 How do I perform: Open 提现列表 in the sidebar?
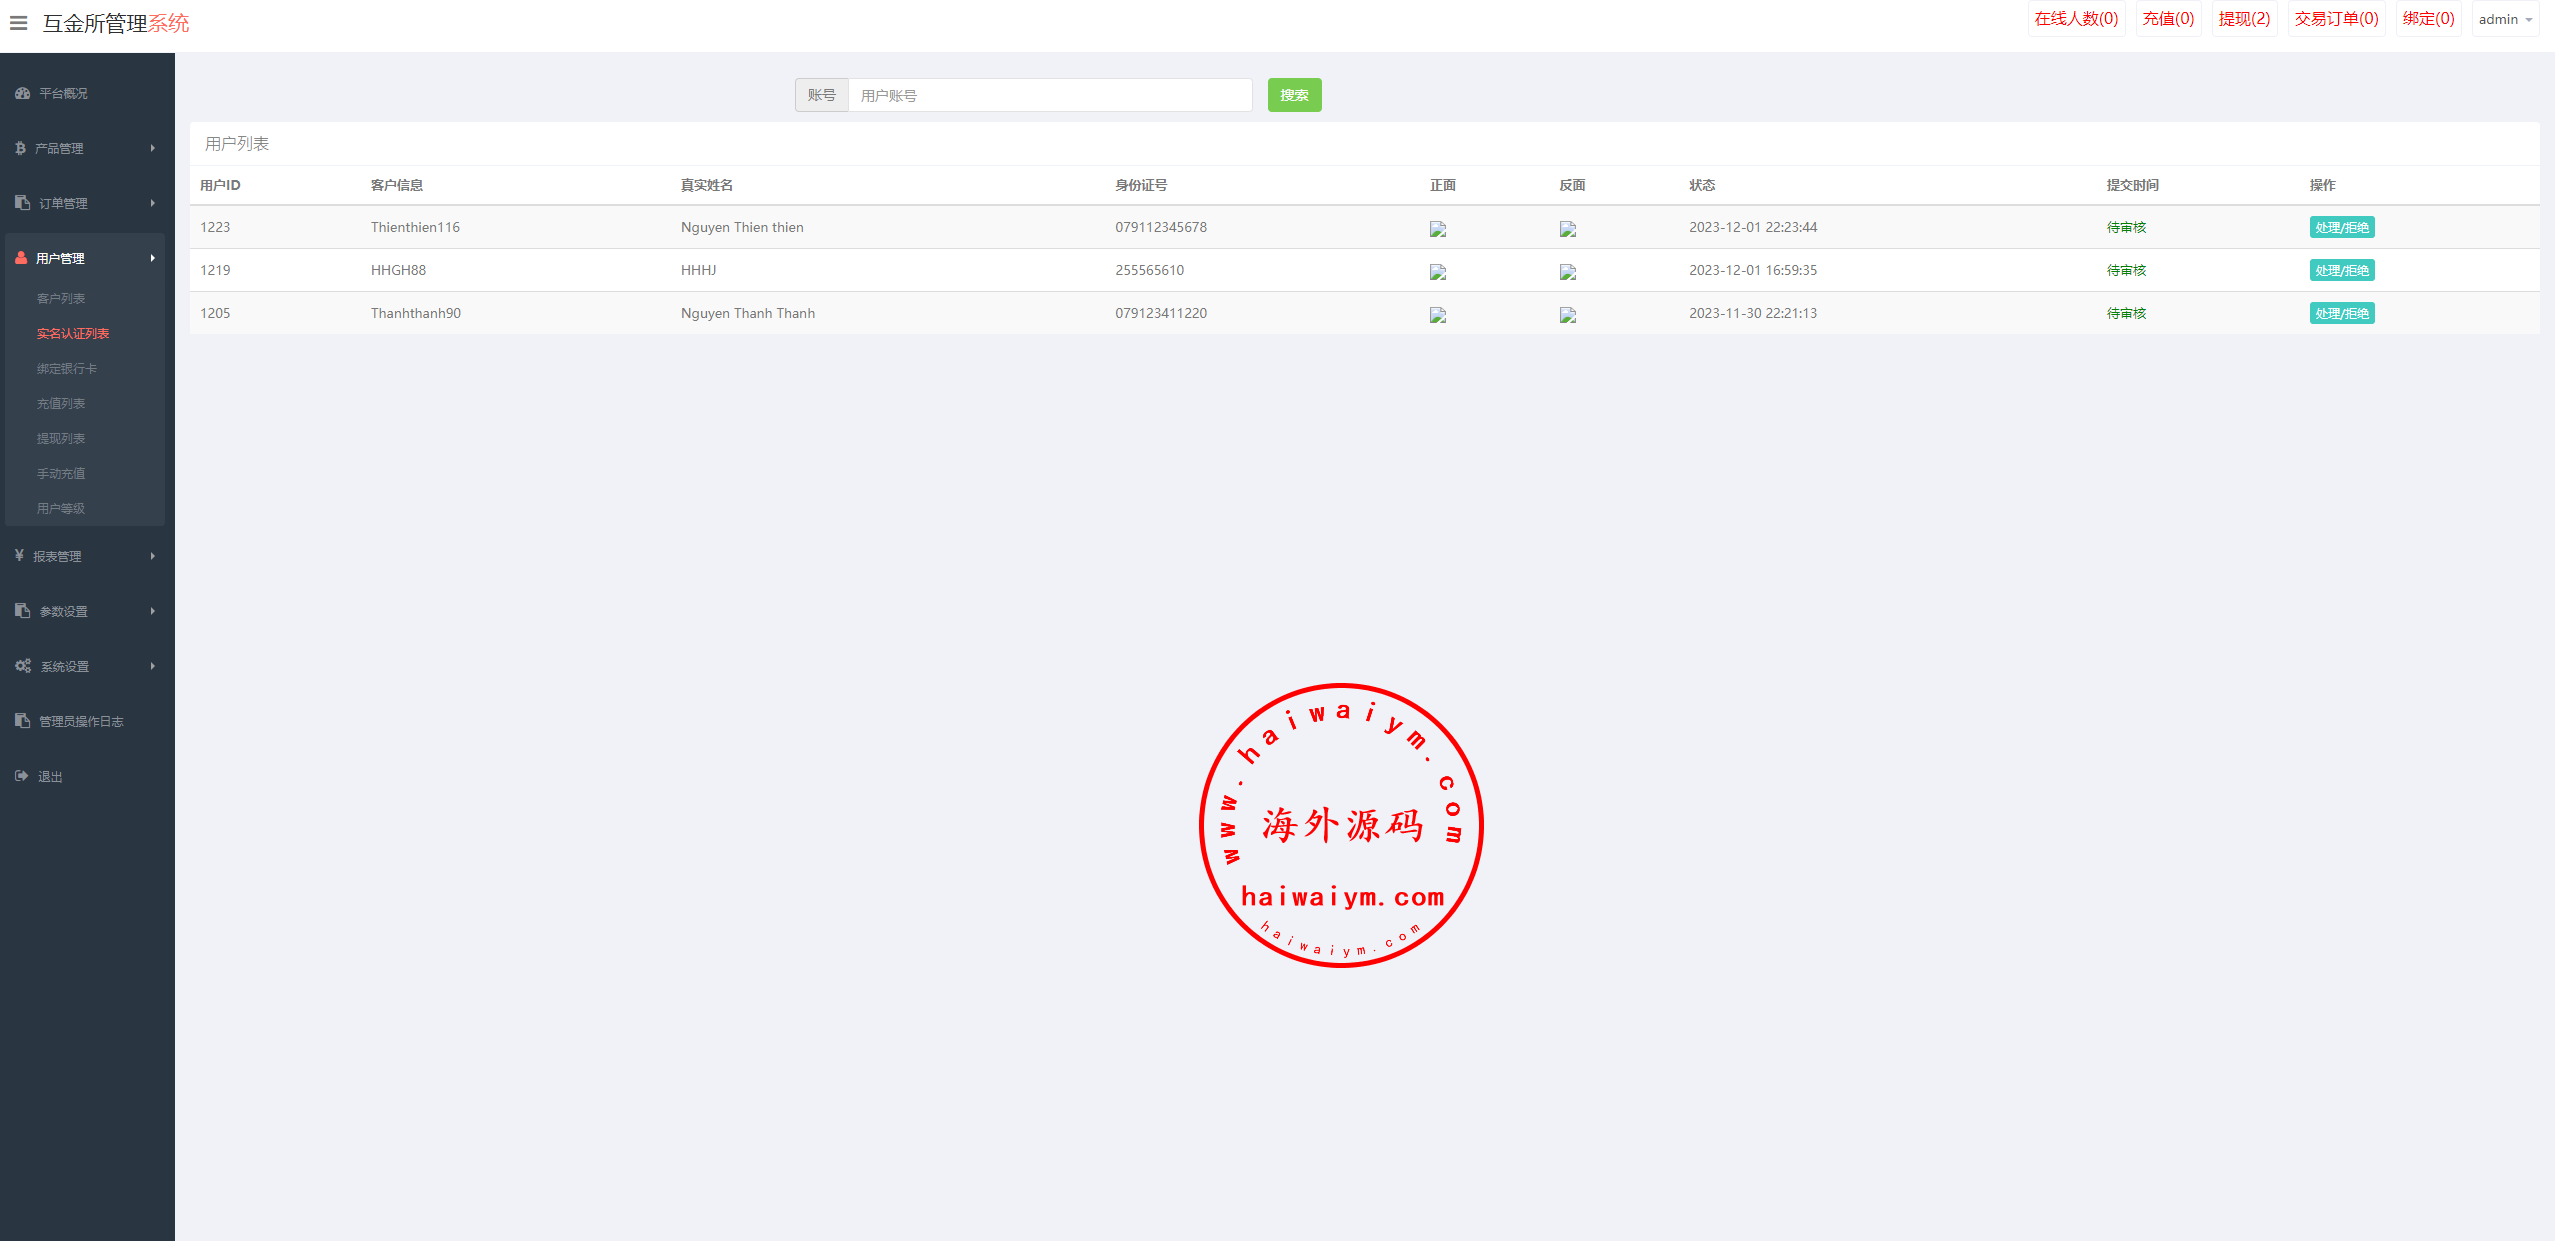(61, 438)
